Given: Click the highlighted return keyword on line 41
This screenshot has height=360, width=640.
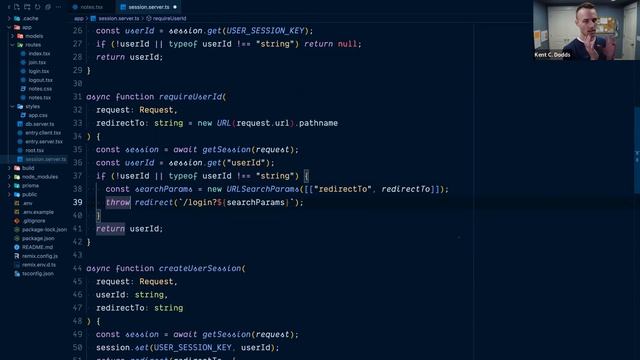Looking at the screenshot, I should [111, 229].
